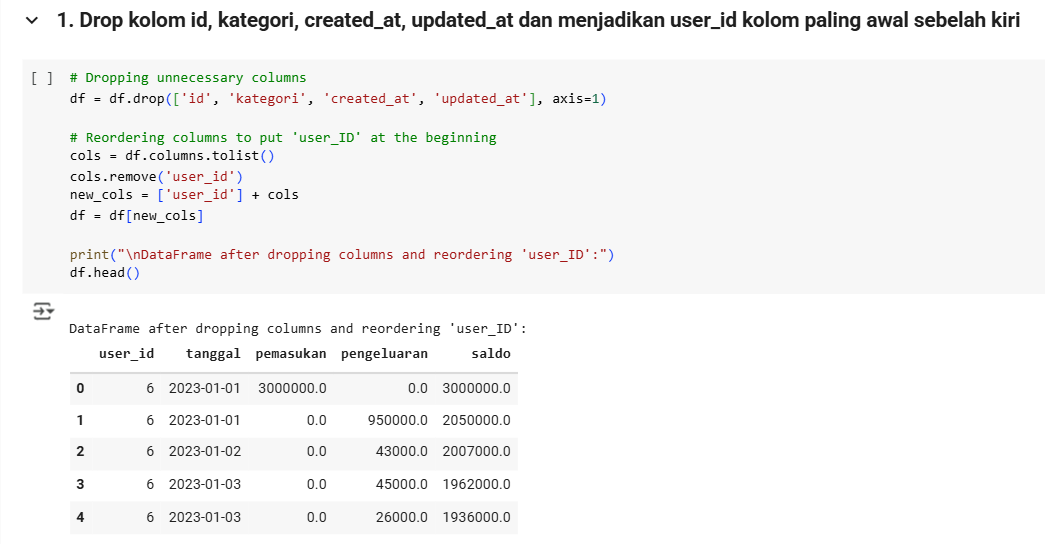Click the print statement line in the code
This screenshot has width=1045, height=544.
[x=341, y=254]
